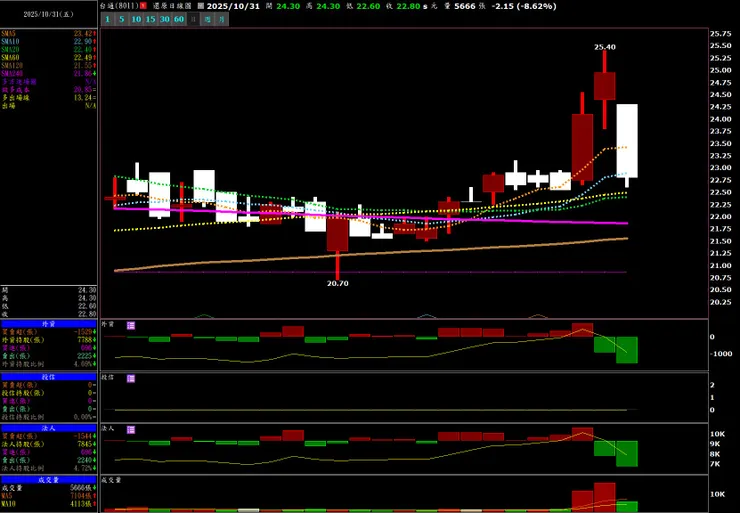Click the MA5 volume row
The height and width of the screenshot is (513, 740).
pyautogui.click(x=49, y=496)
